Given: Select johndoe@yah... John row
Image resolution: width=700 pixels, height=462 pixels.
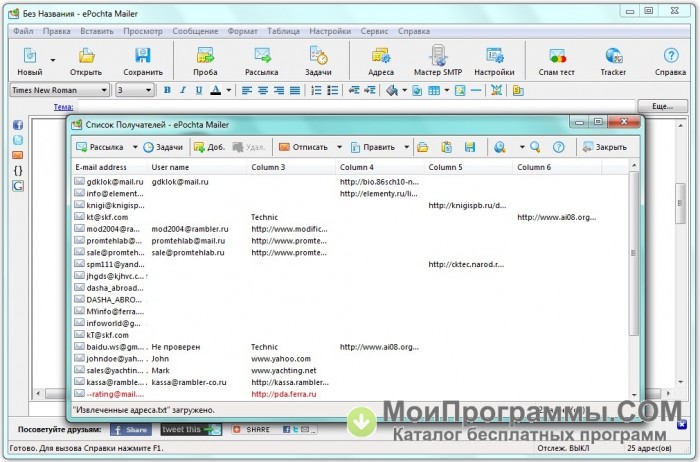Looking at the screenshot, I should (350, 358).
